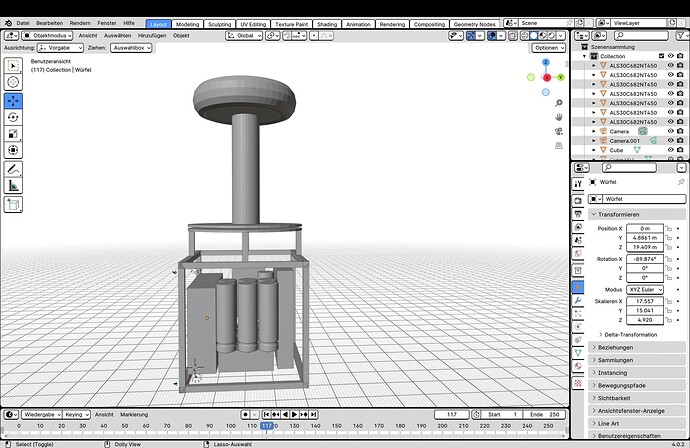
Task: Expand the Delta-Transformation section
Action: (628, 334)
